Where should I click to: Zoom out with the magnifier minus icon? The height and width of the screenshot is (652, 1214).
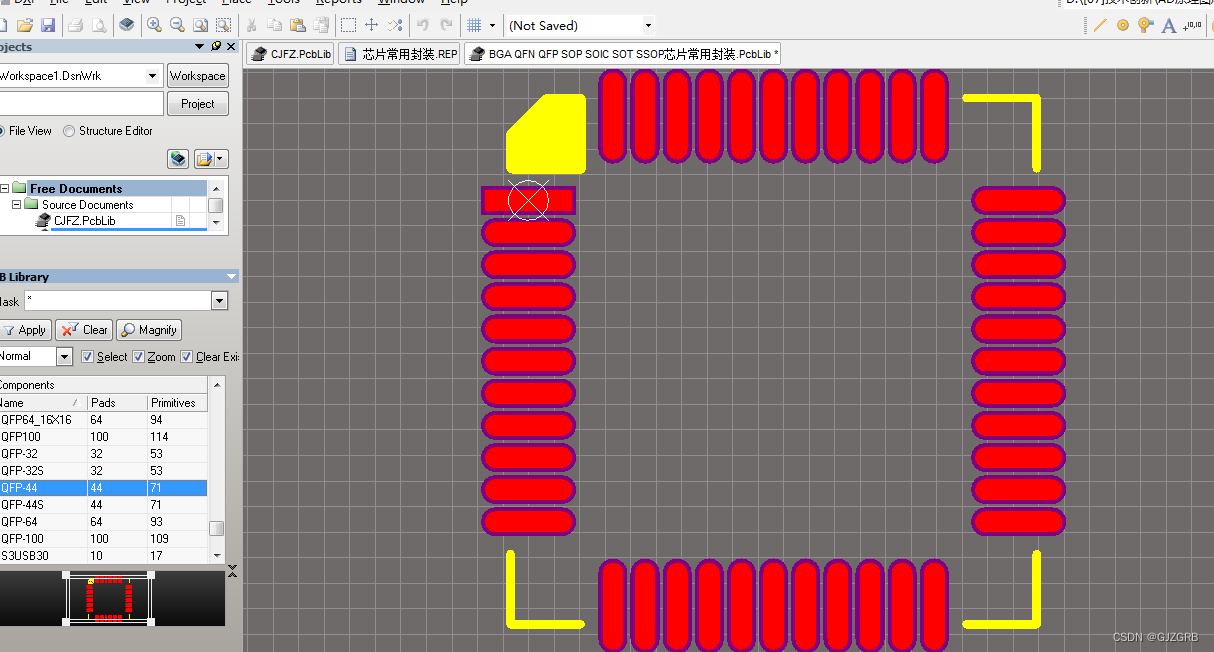tap(176, 24)
